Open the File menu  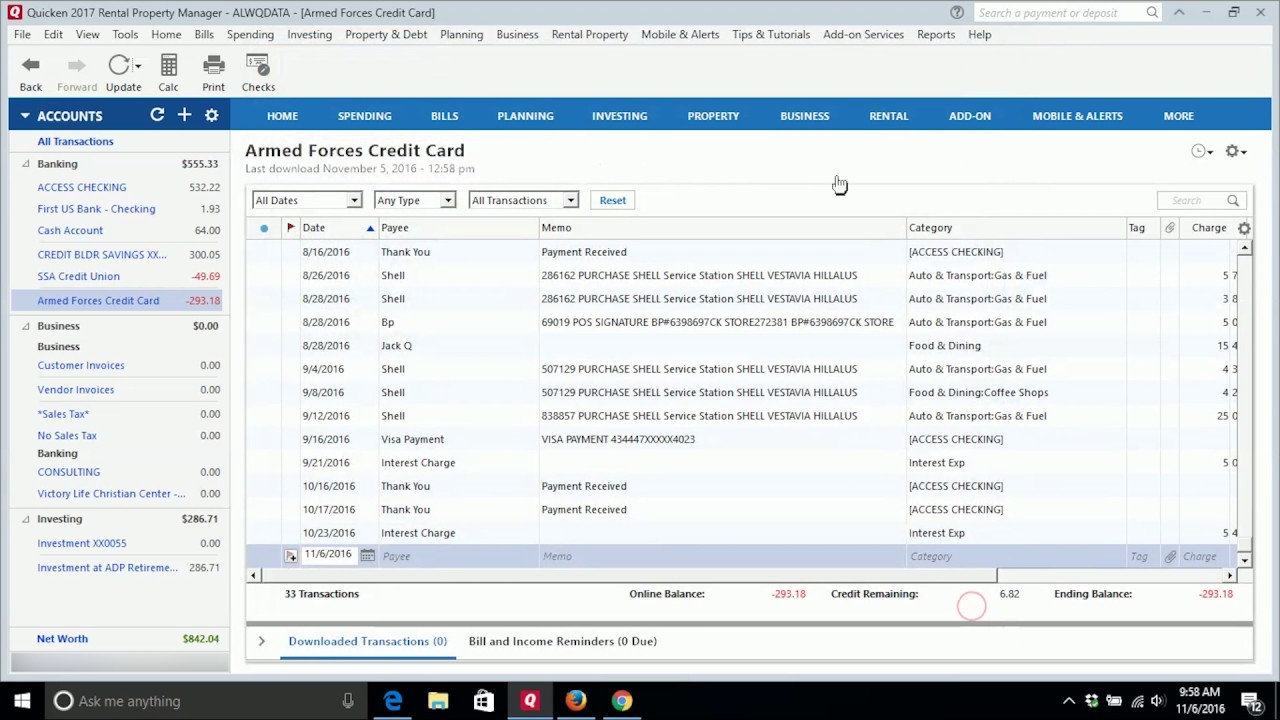pos(22,34)
